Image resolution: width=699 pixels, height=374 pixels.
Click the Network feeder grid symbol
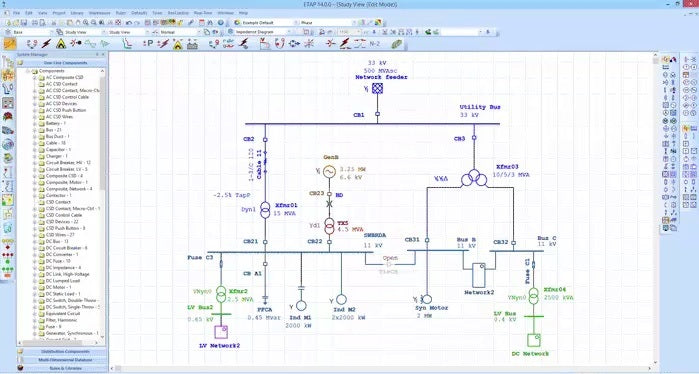click(378, 88)
